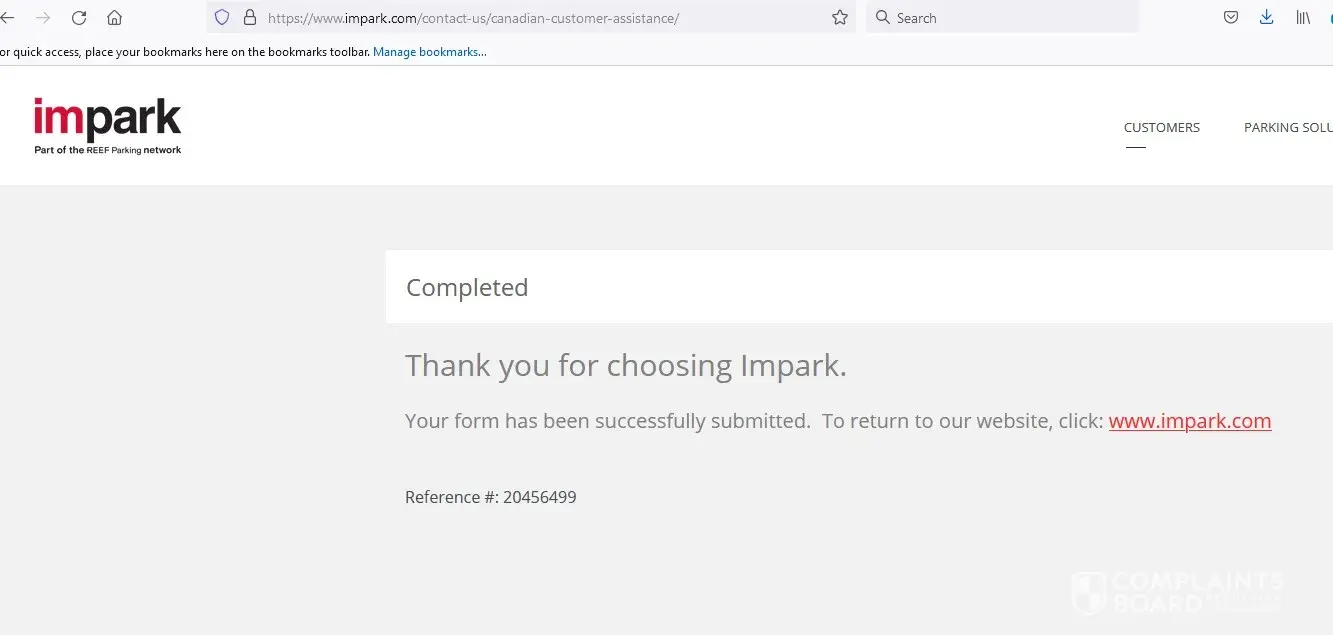
Task: Open the Library menu
Action: pos(1303,18)
